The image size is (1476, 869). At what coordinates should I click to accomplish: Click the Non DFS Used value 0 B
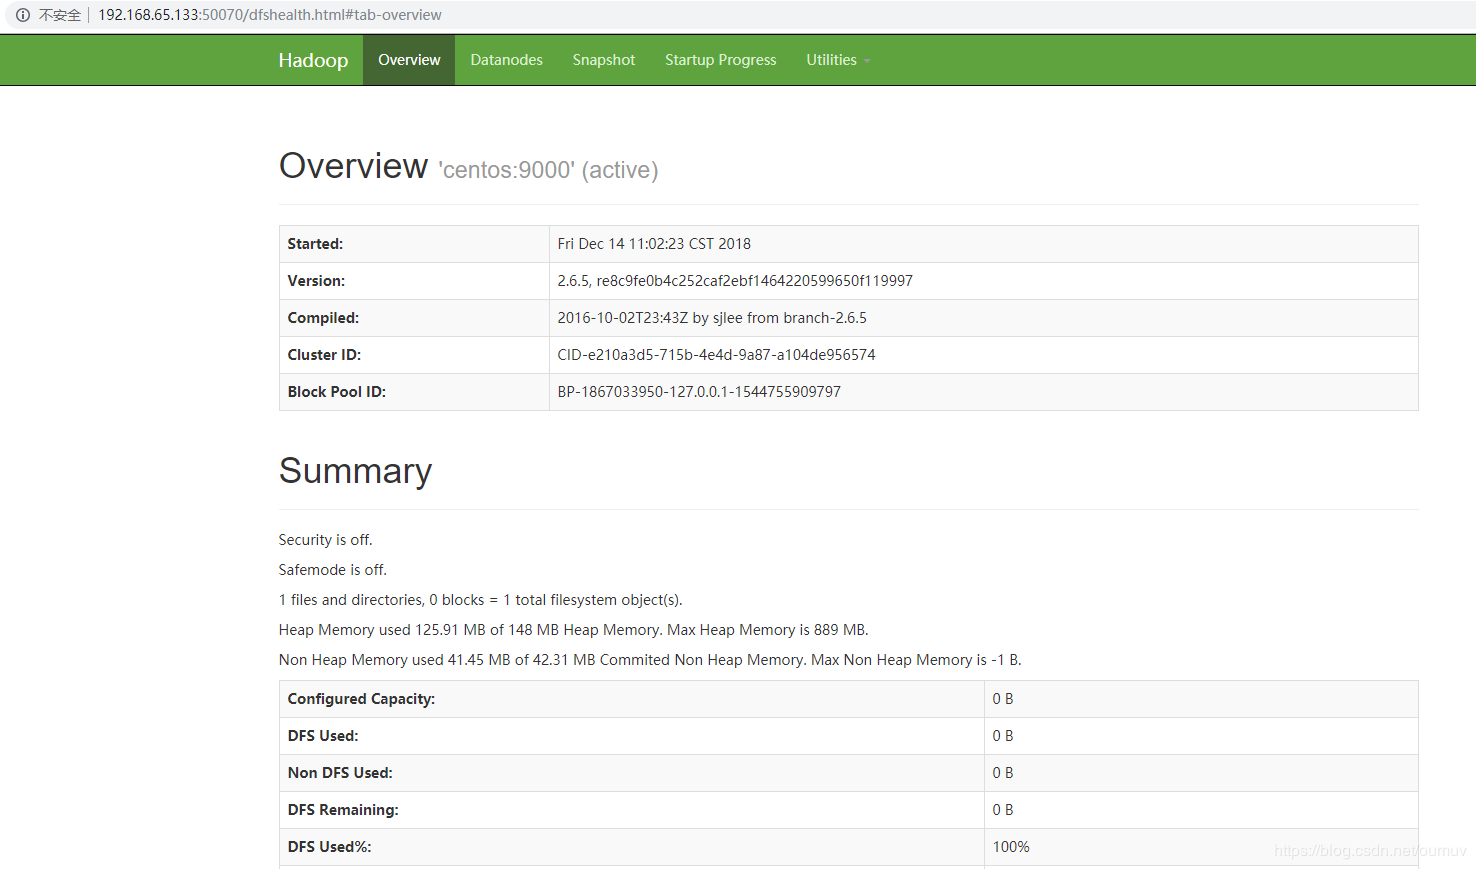[1003, 773]
